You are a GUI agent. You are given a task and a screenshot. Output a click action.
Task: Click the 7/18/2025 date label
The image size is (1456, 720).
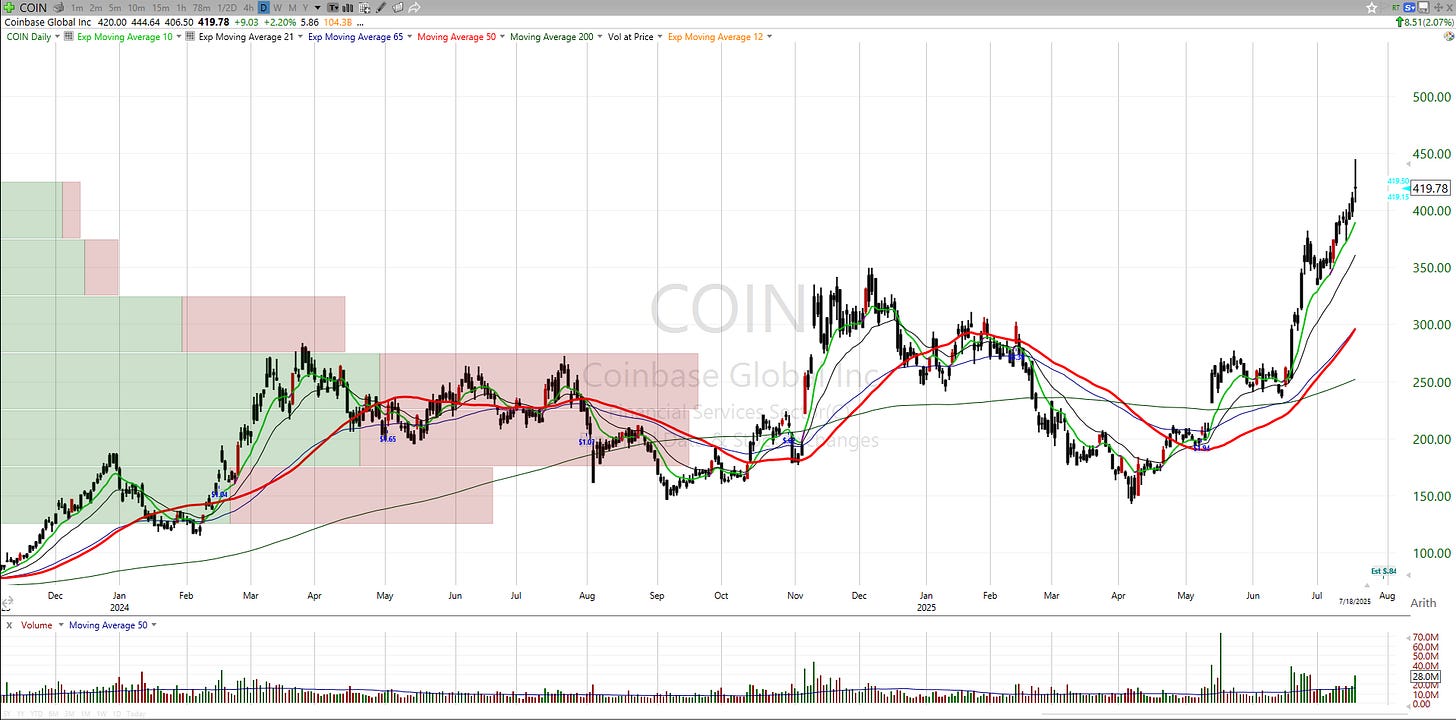click(x=1355, y=600)
